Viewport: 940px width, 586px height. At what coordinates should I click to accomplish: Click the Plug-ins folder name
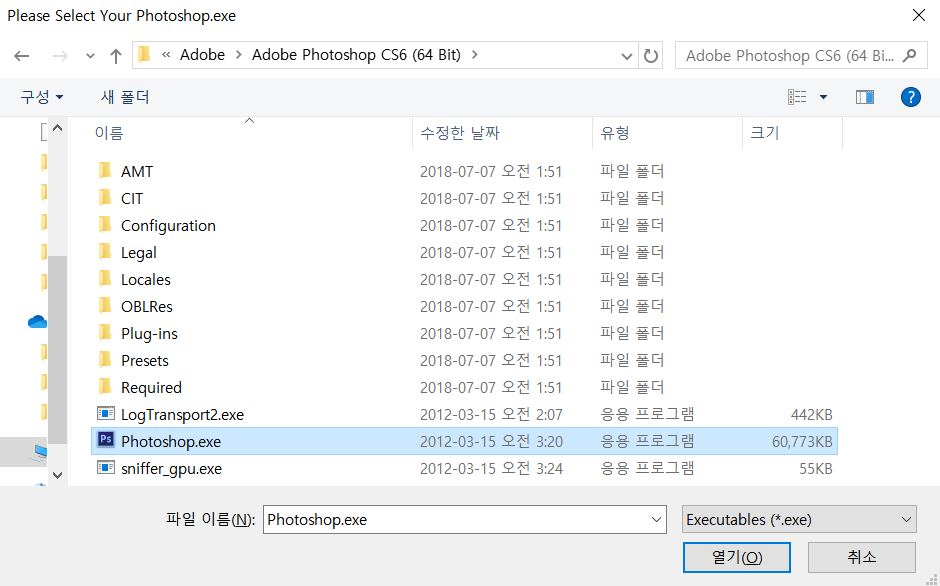coord(149,333)
